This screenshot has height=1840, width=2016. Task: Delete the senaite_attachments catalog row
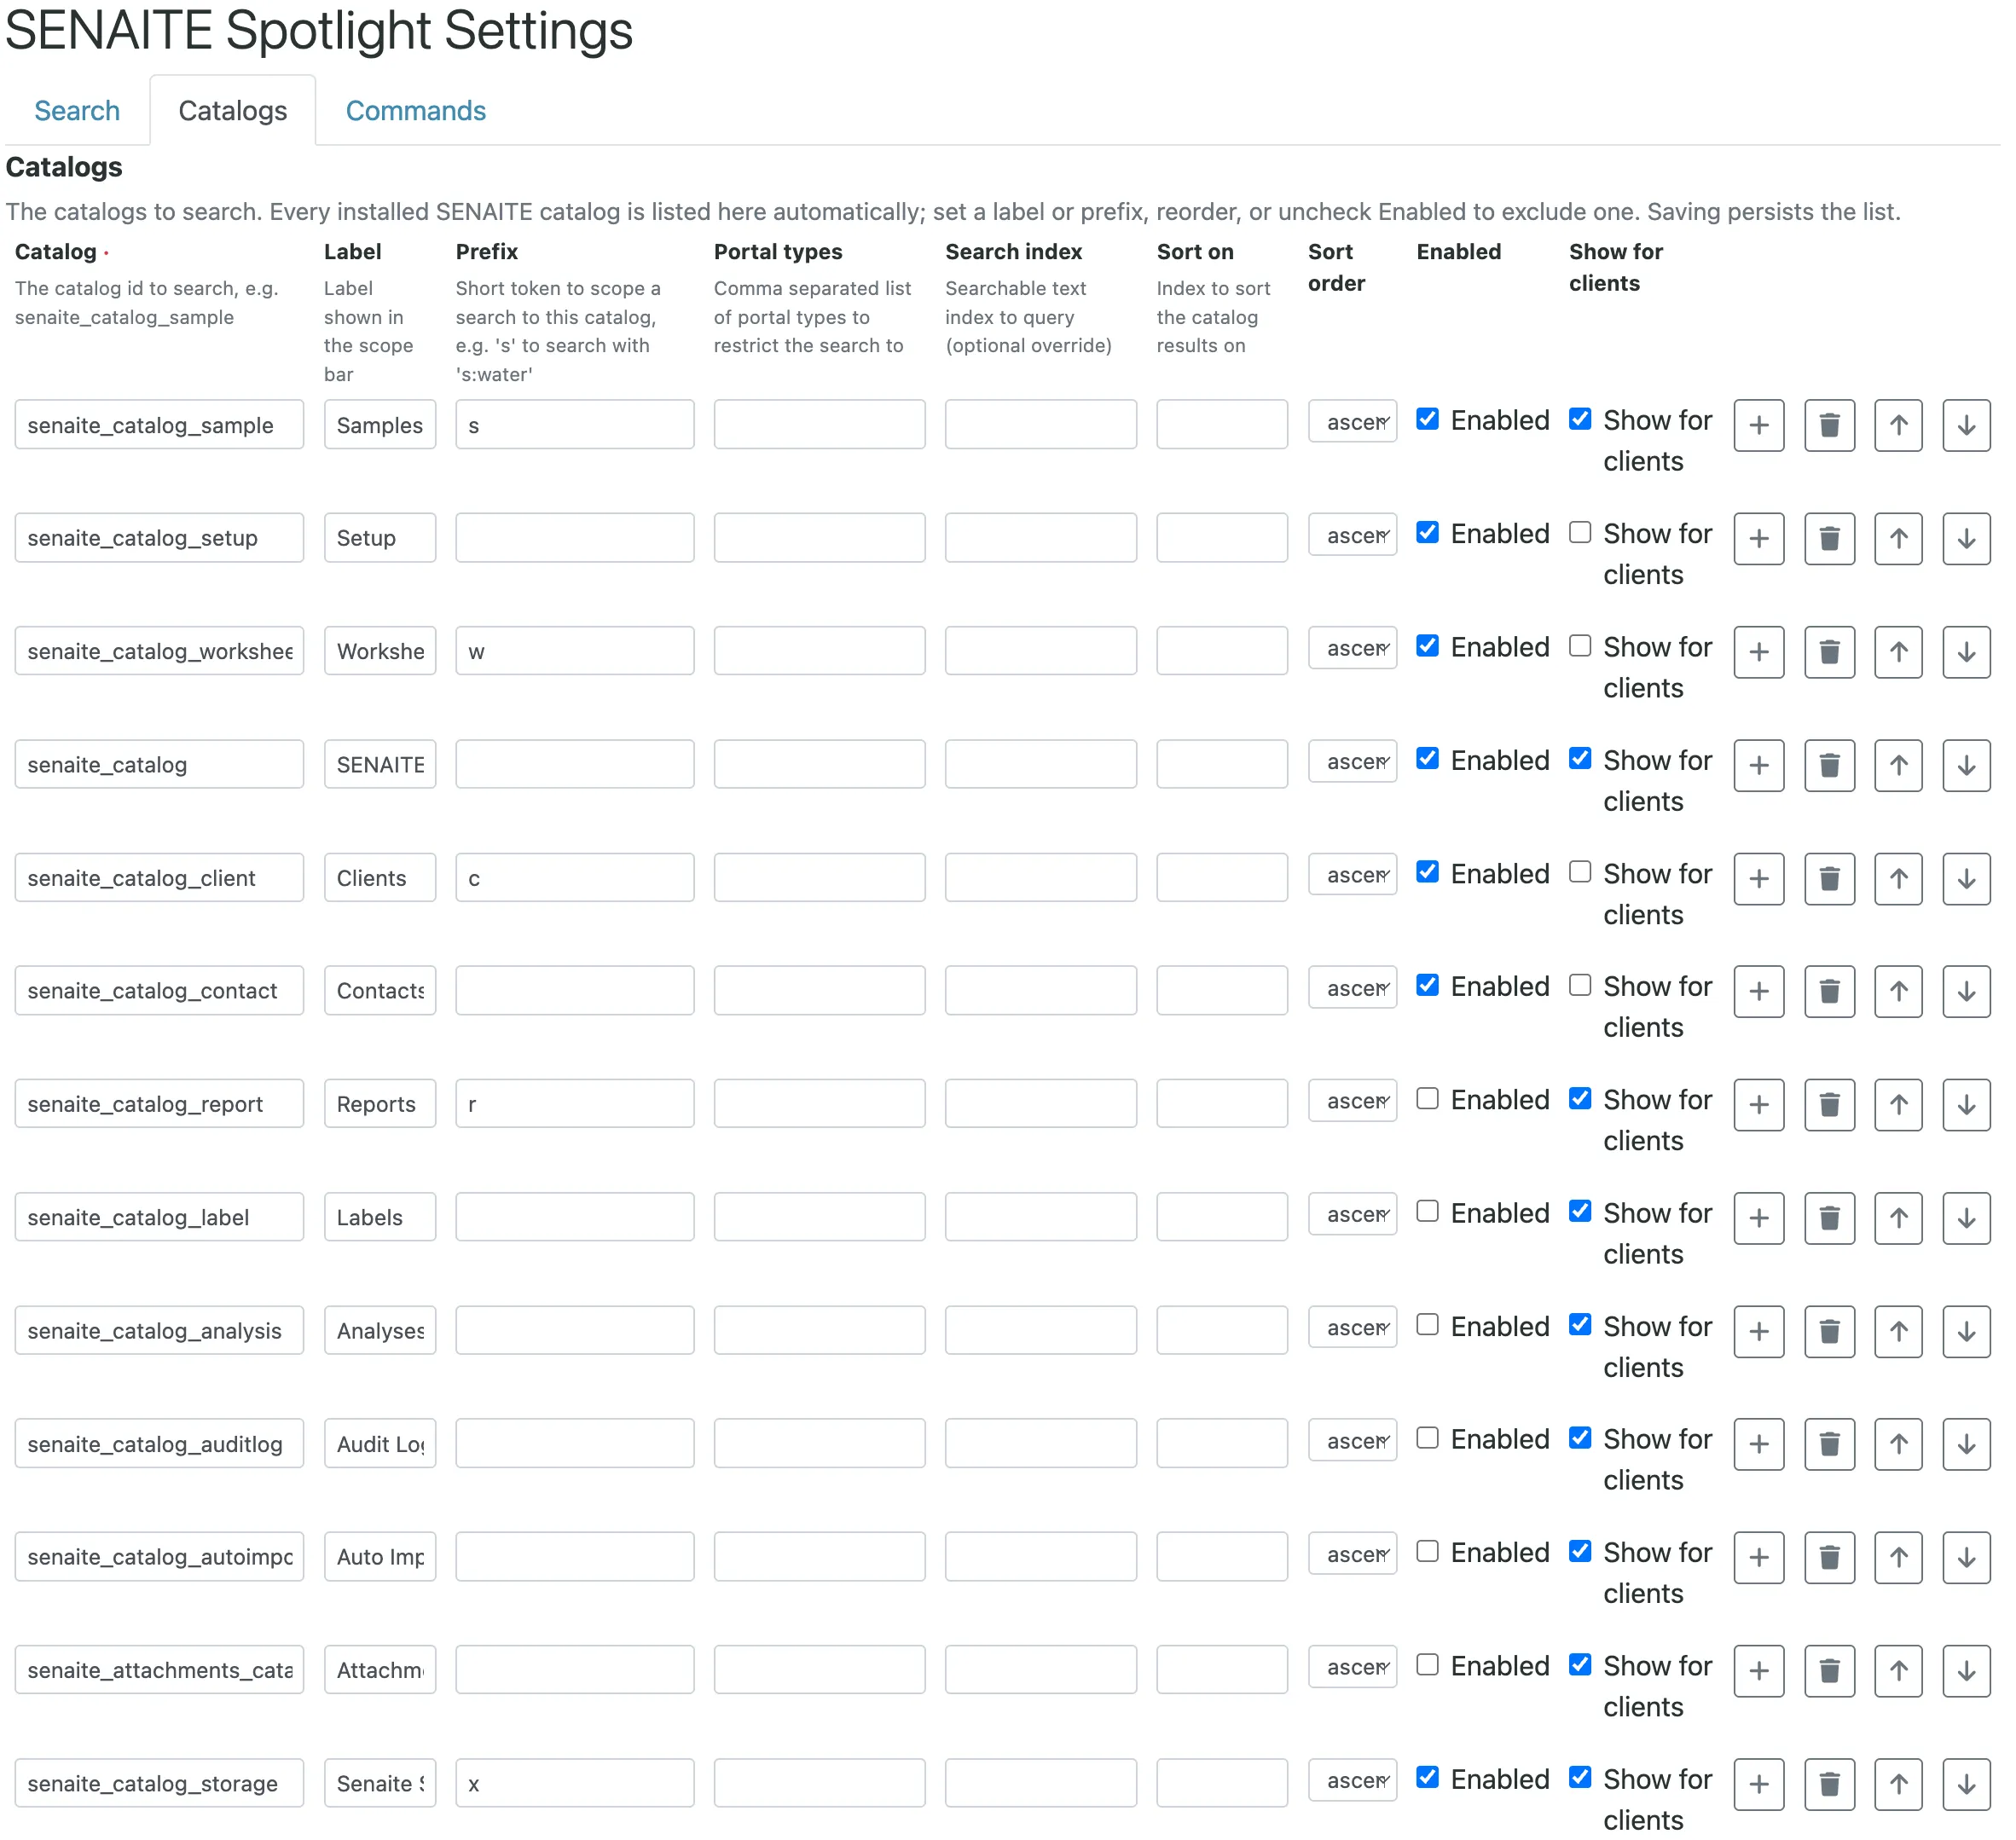point(1829,1670)
